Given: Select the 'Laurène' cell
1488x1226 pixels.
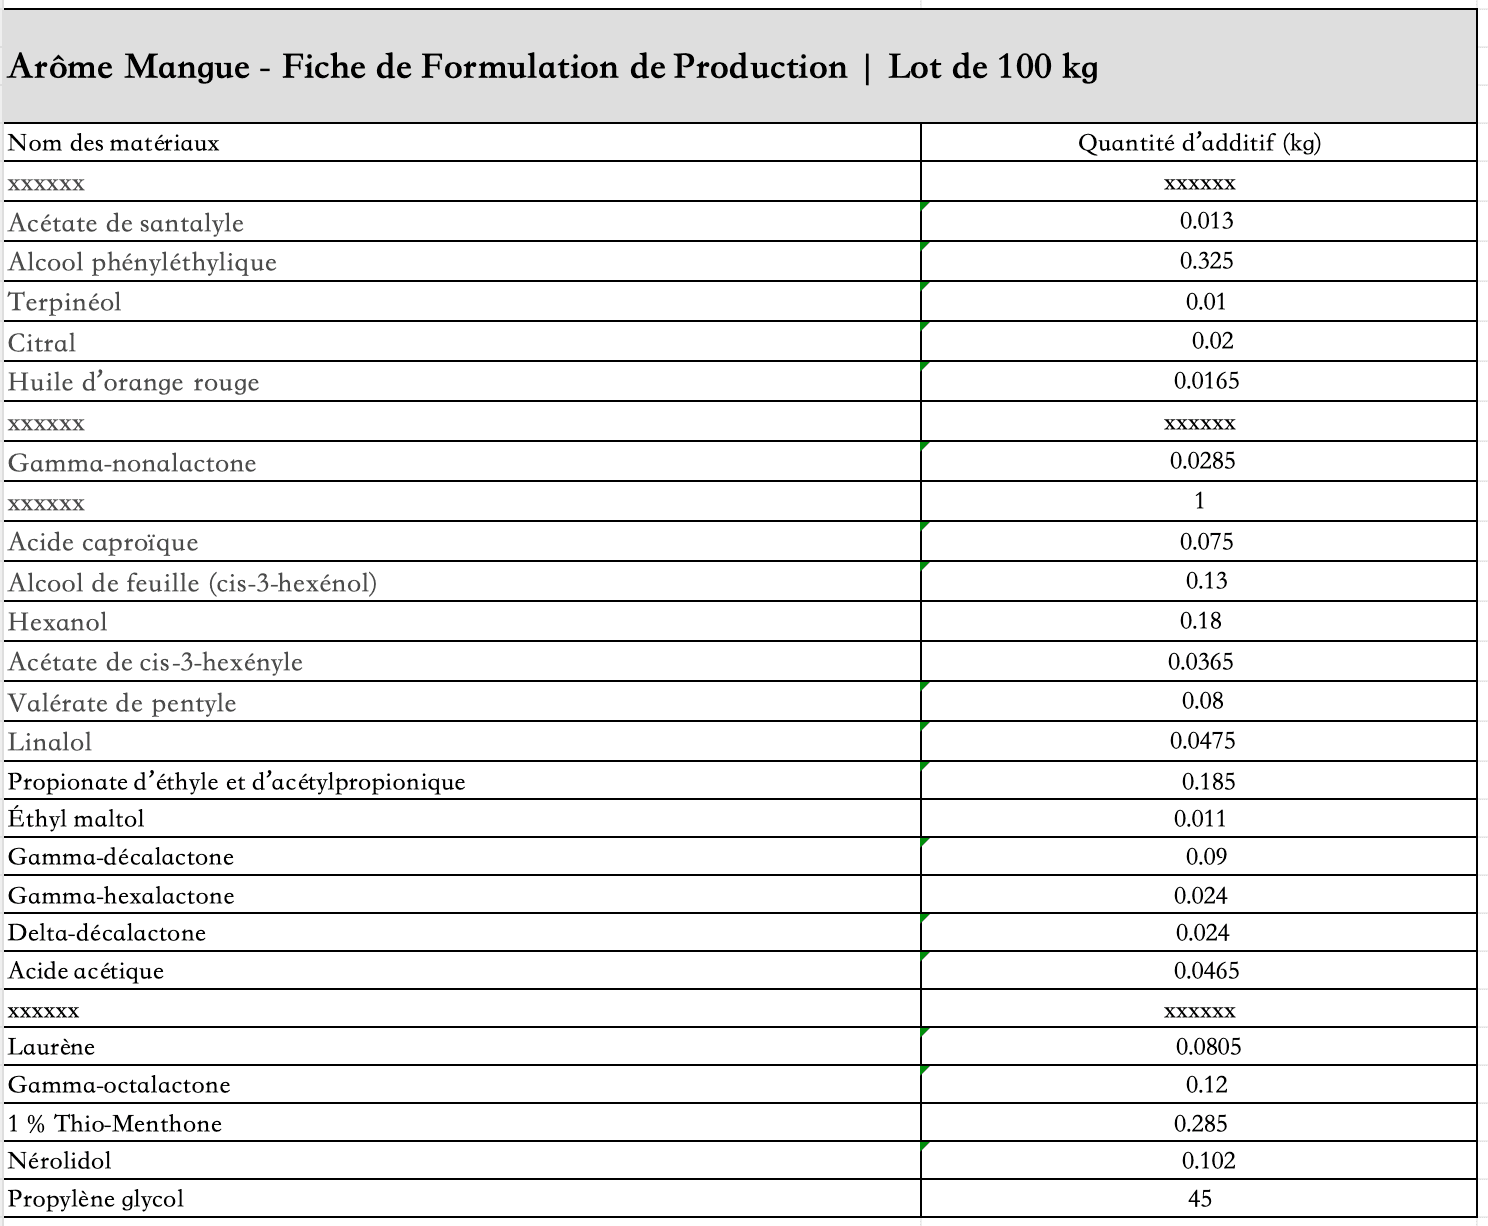Looking at the screenshot, I should click(461, 1047).
